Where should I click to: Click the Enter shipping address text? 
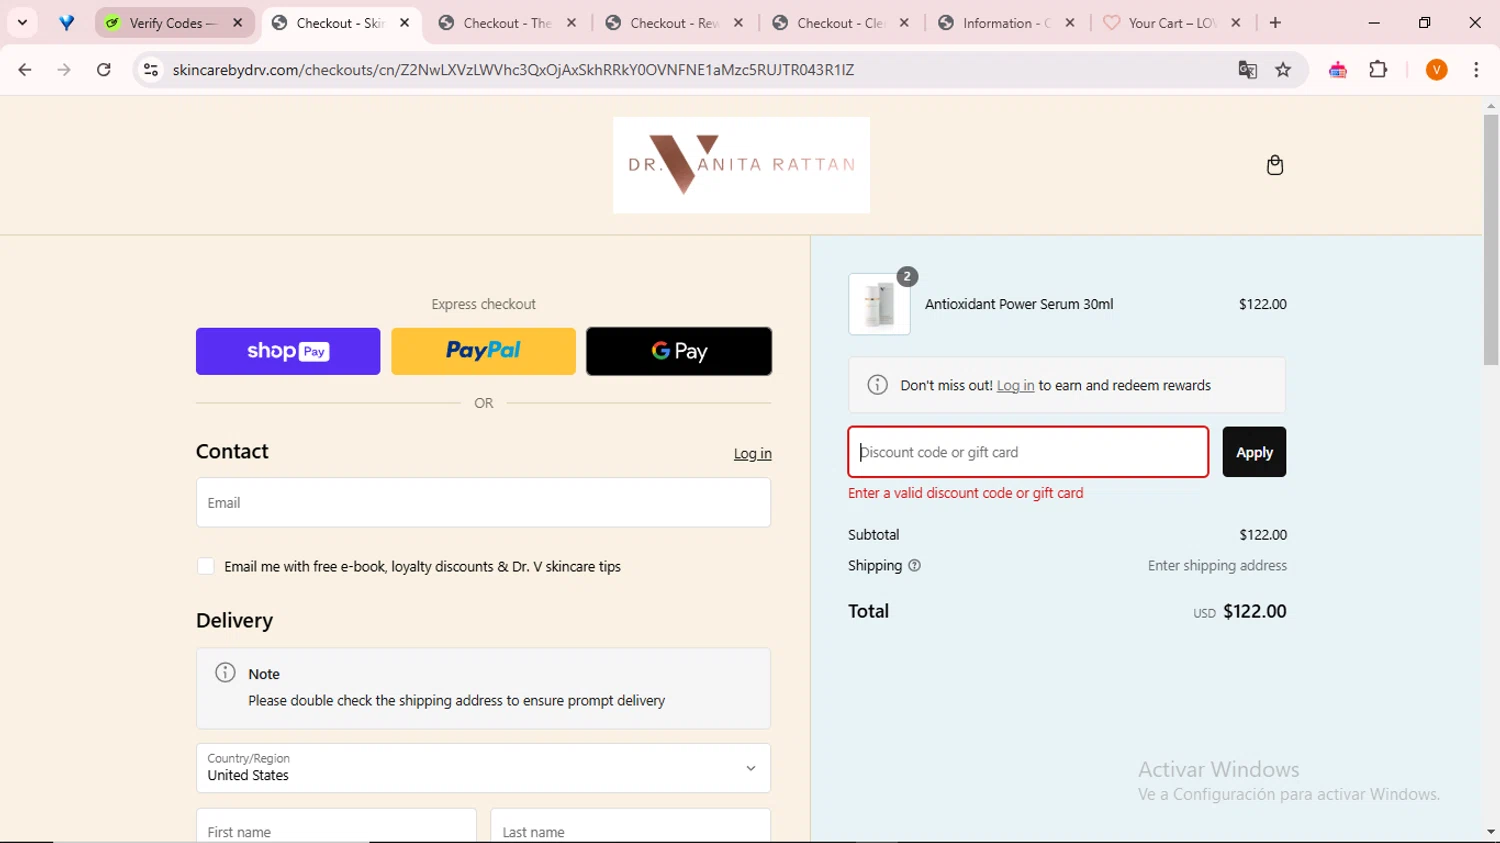point(1217,566)
